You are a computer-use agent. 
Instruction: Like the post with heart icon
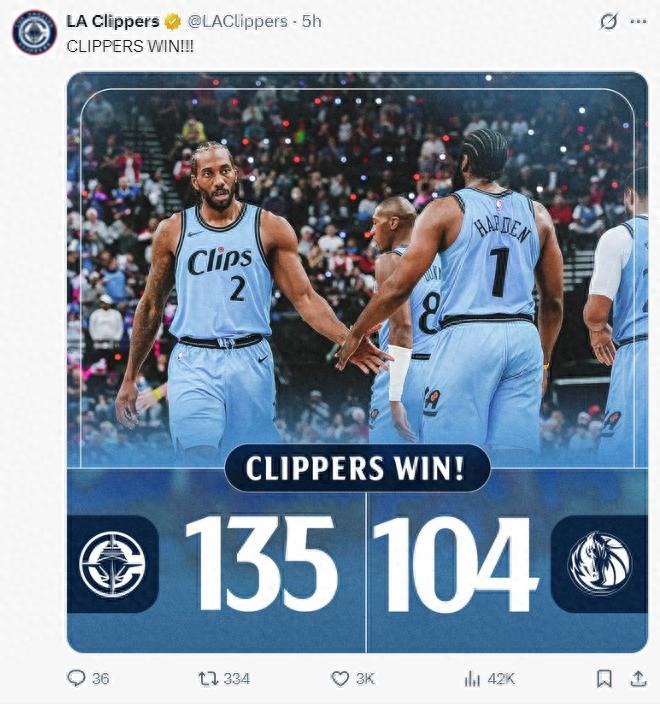coord(340,679)
